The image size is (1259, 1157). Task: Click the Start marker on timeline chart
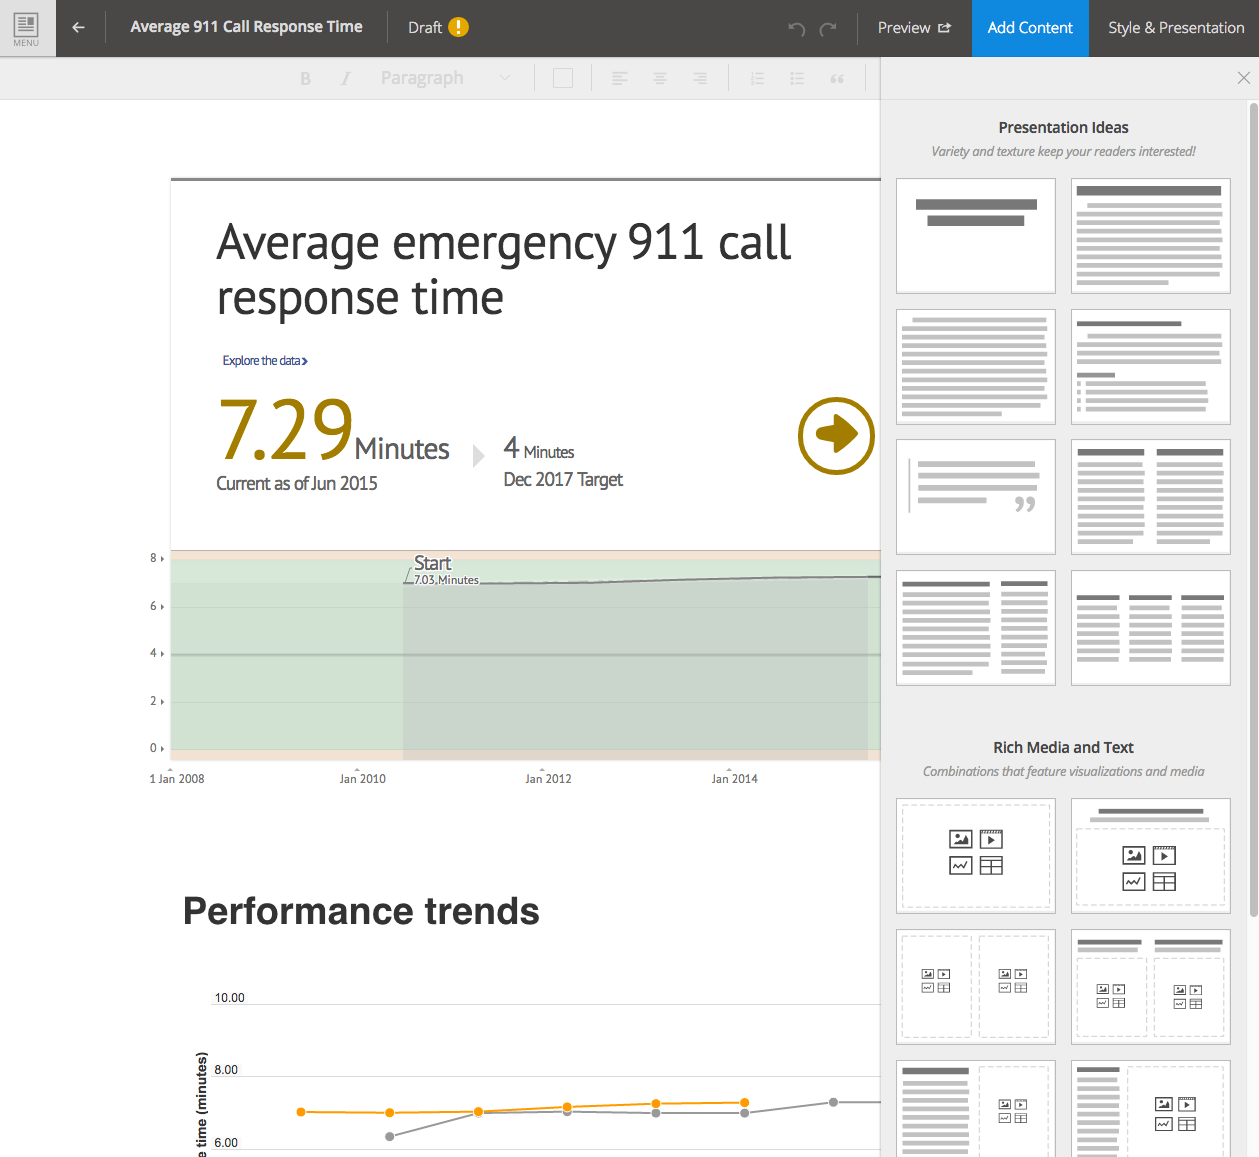point(432,563)
